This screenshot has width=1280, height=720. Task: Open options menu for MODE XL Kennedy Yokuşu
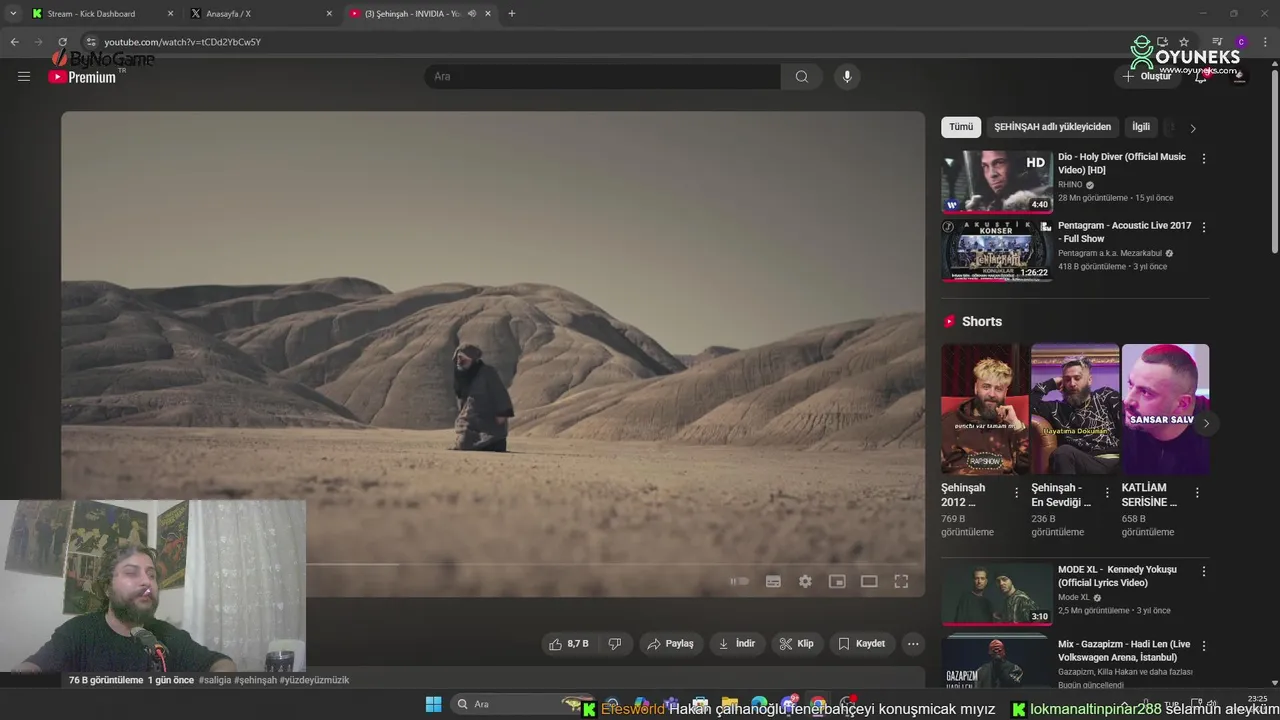[x=1204, y=572]
